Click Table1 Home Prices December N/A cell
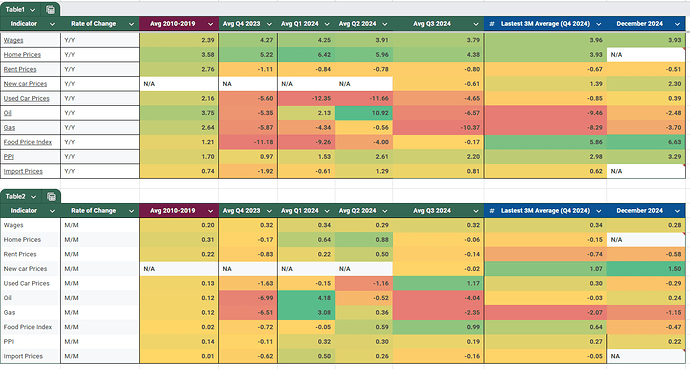This screenshot has width=690, height=369. pos(646,55)
